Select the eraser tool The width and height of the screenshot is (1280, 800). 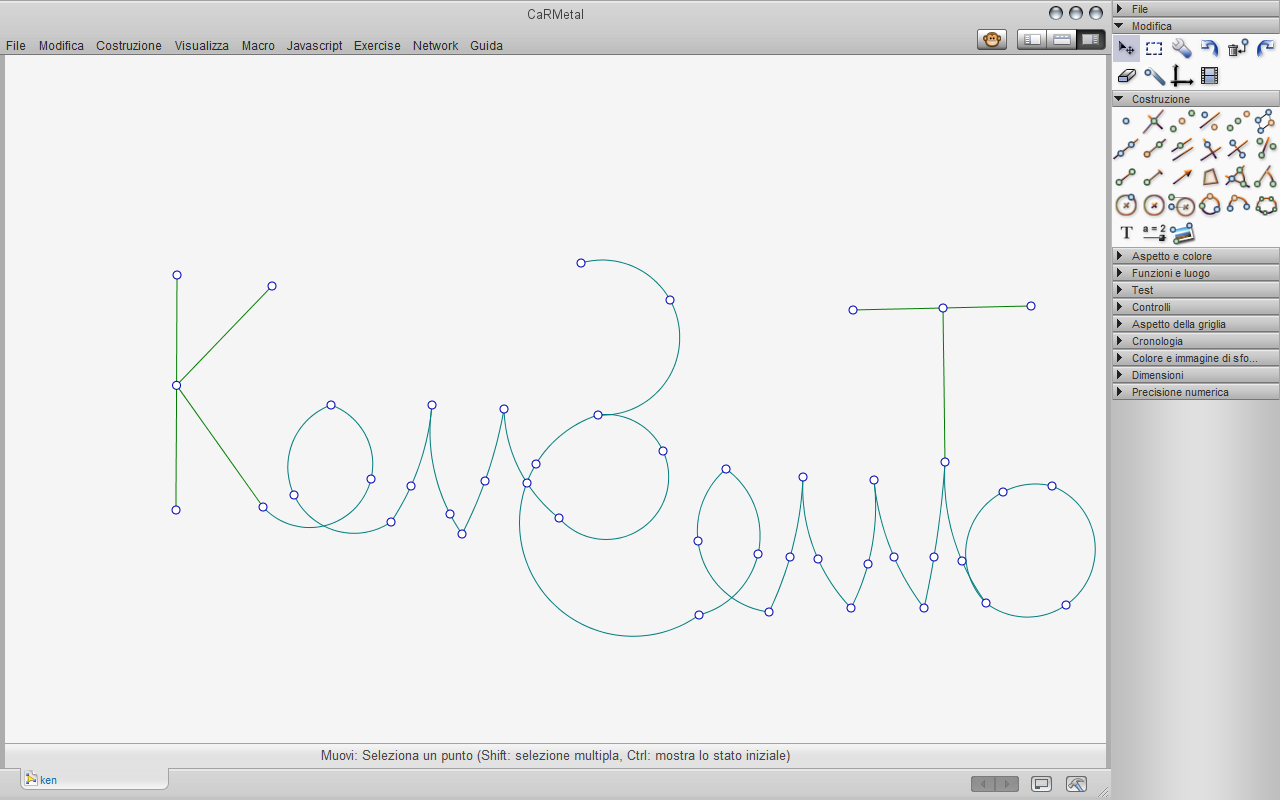[x=1126, y=75]
